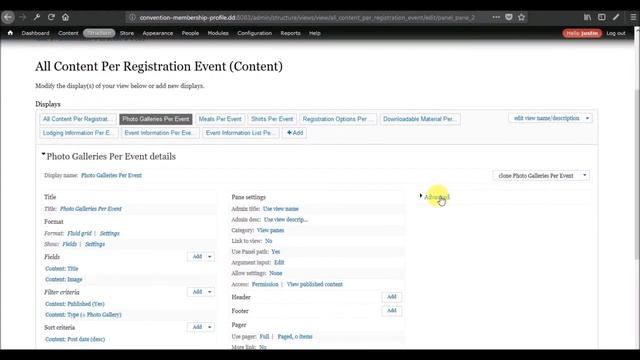
Task: Edit Argument input link
Action: point(279,262)
